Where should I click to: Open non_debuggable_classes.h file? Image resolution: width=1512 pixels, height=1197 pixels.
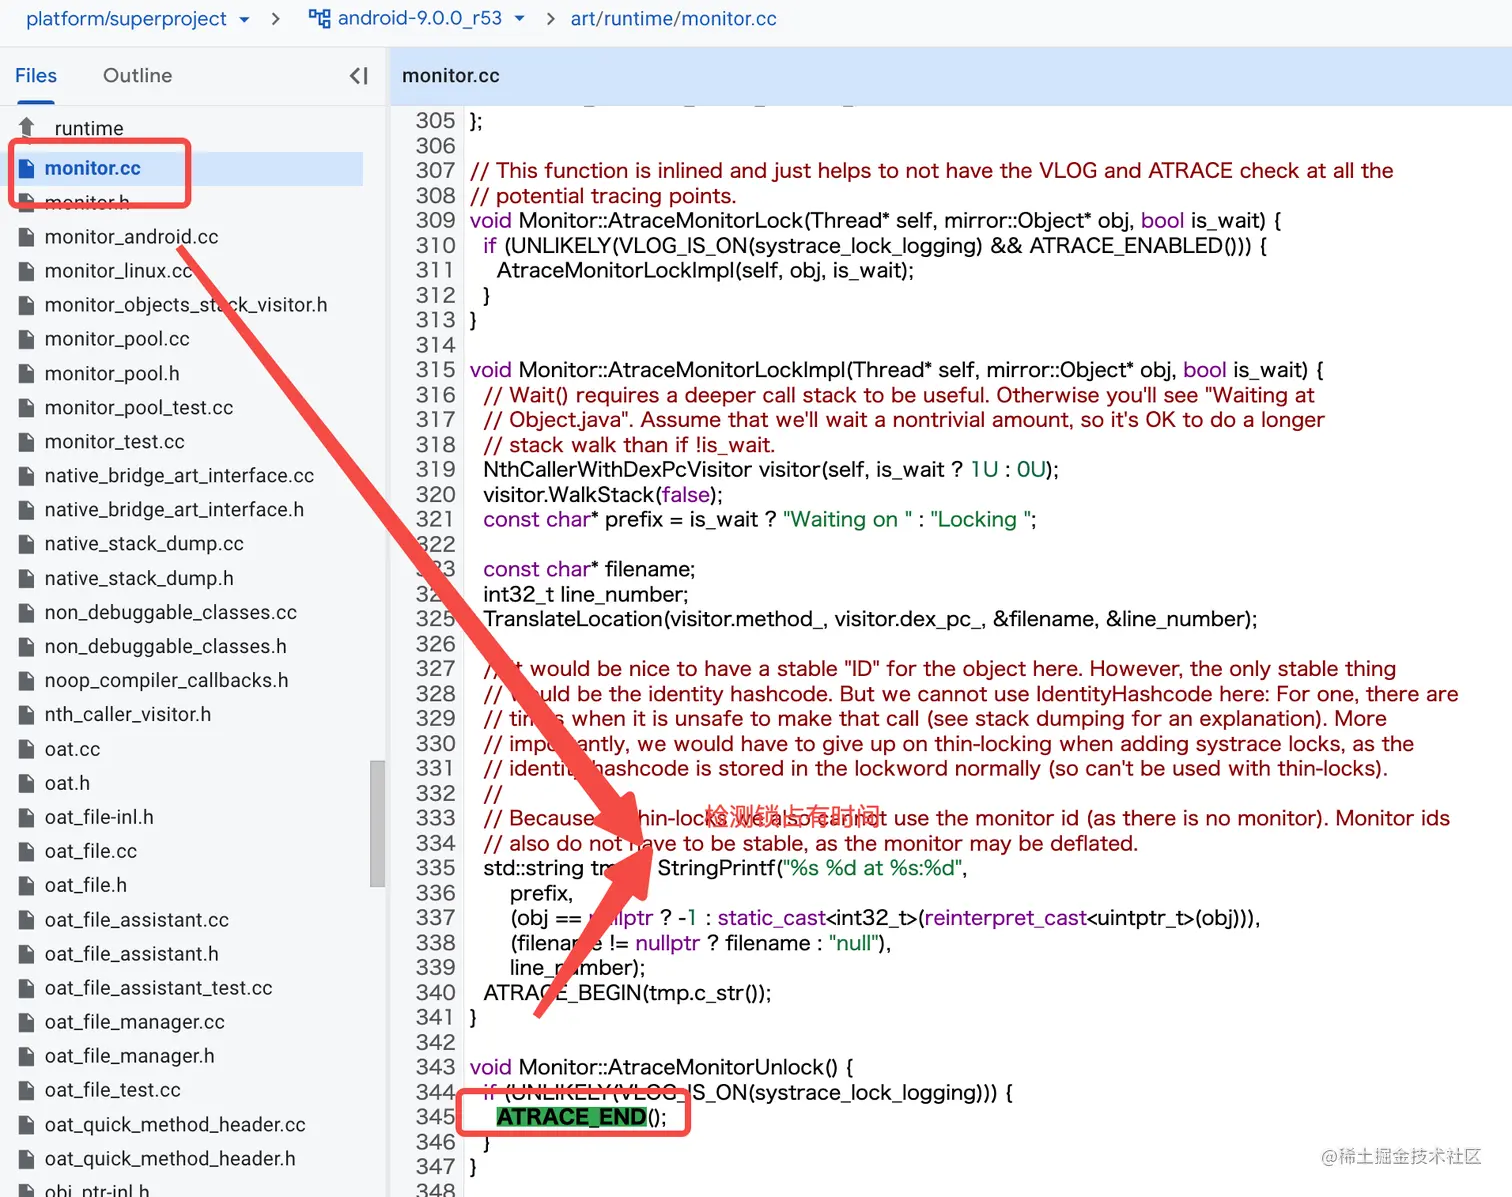[x=166, y=646]
